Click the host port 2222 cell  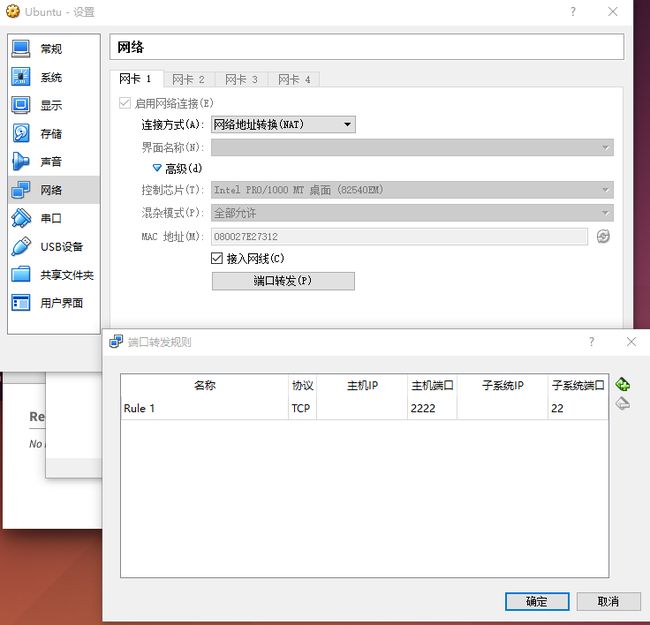[432, 408]
